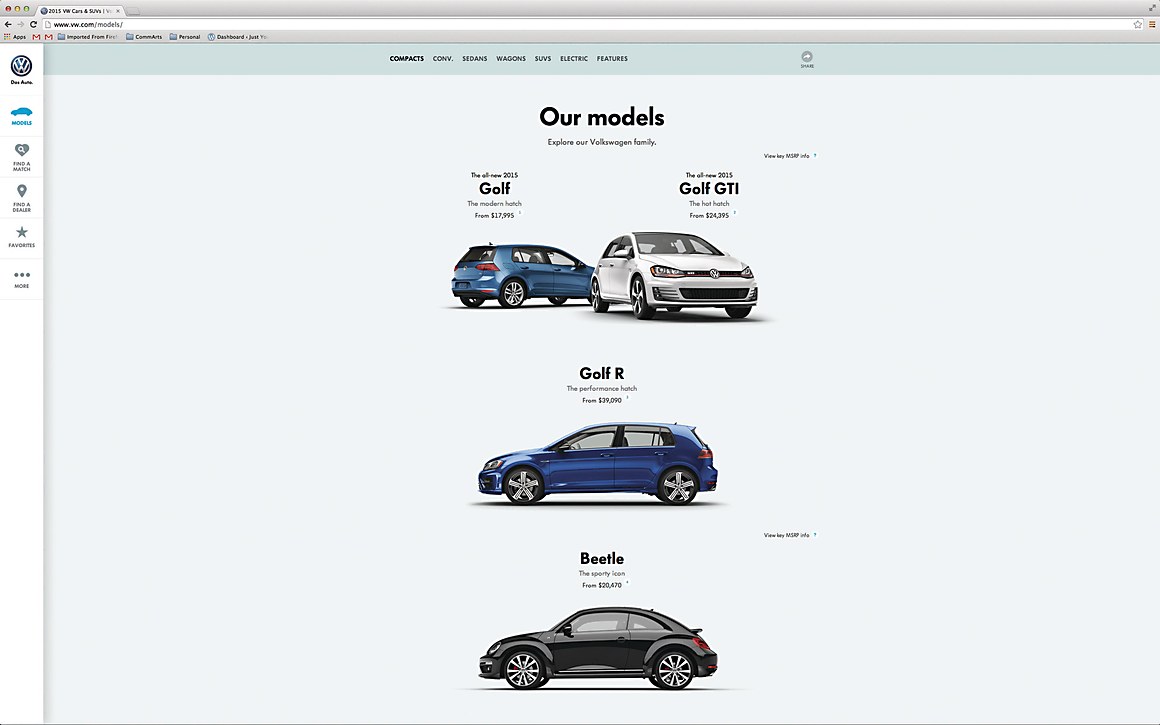
Task: Select the SUVs category in navigation
Action: coord(543,58)
